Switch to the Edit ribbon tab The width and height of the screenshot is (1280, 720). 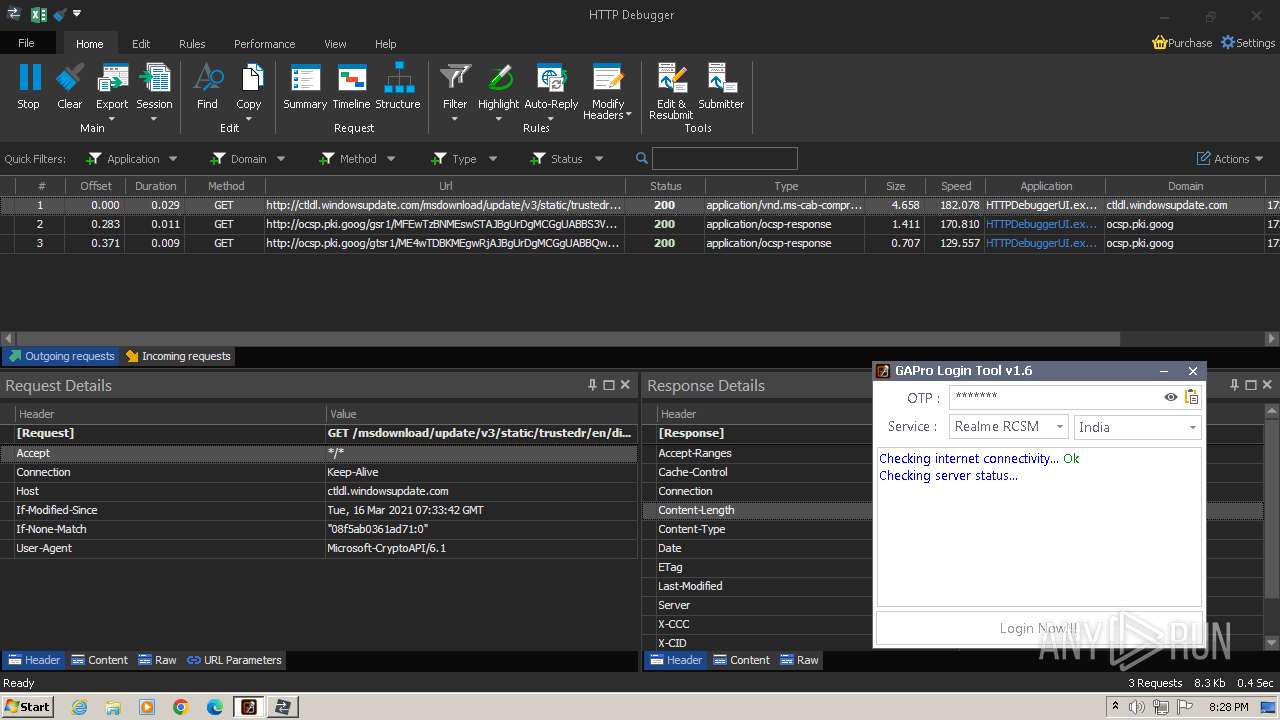click(x=141, y=44)
